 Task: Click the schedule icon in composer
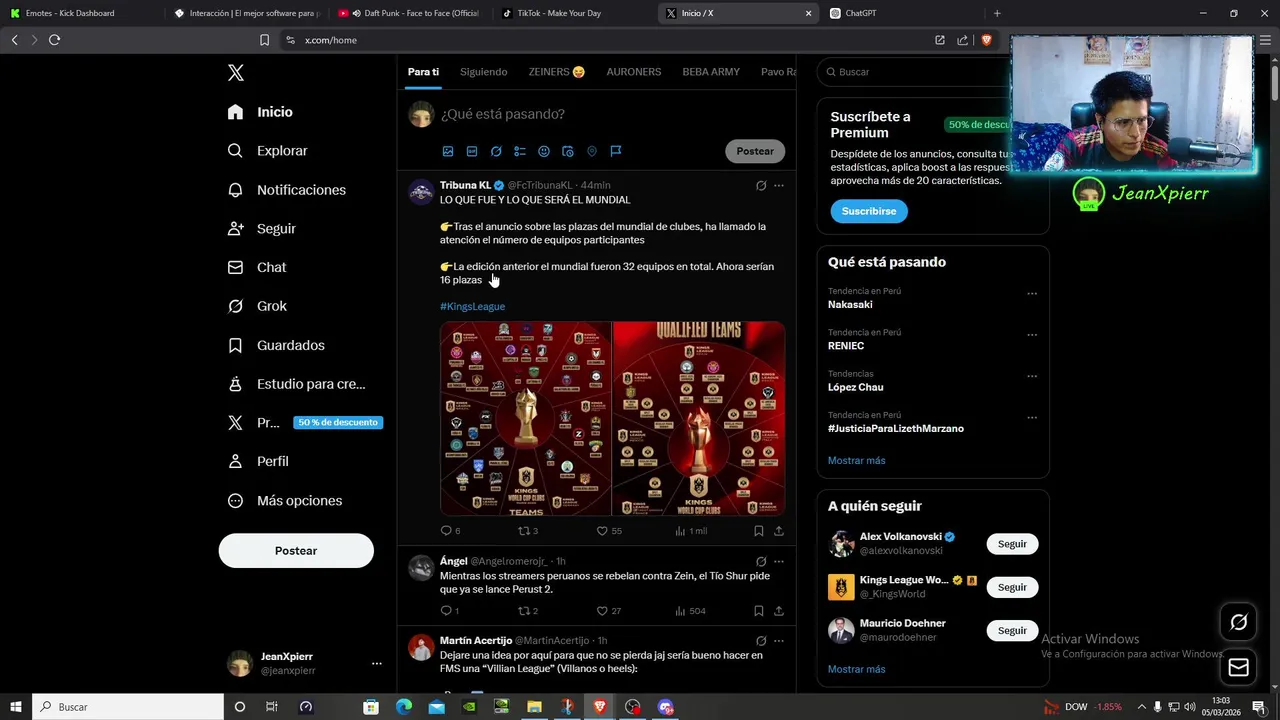click(x=568, y=151)
